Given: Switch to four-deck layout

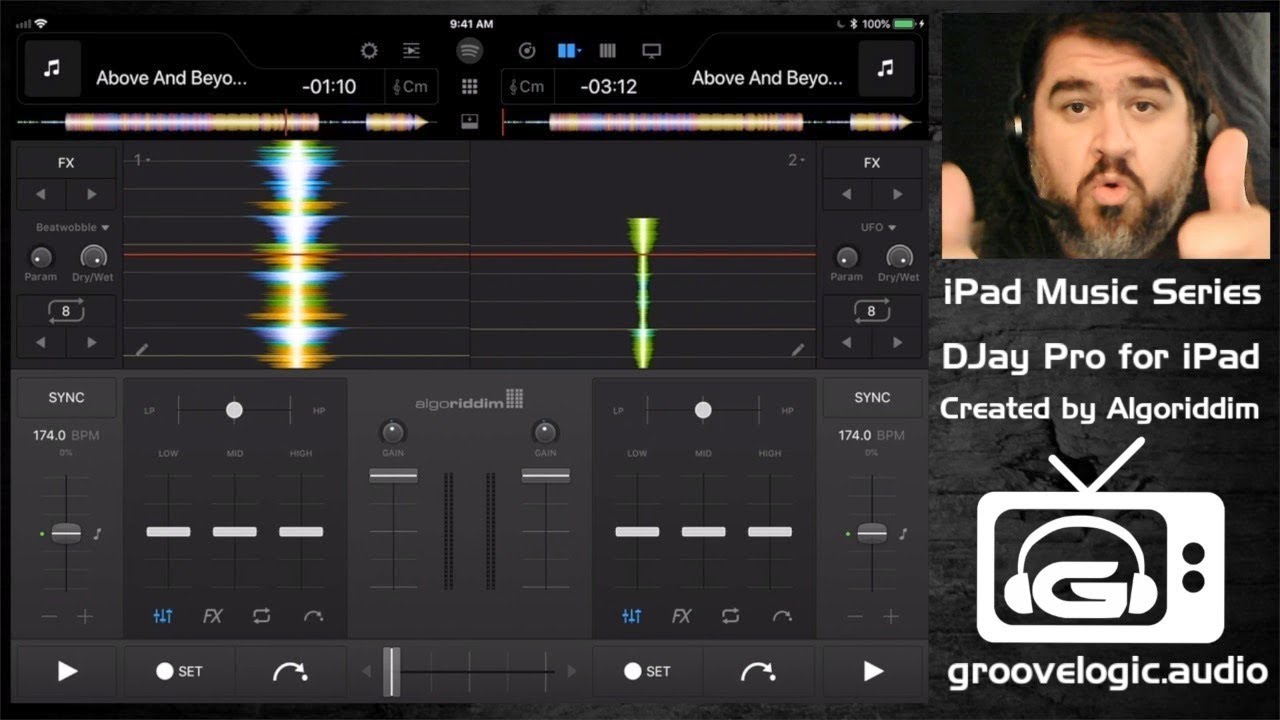Looking at the screenshot, I should (x=608, y=51).
